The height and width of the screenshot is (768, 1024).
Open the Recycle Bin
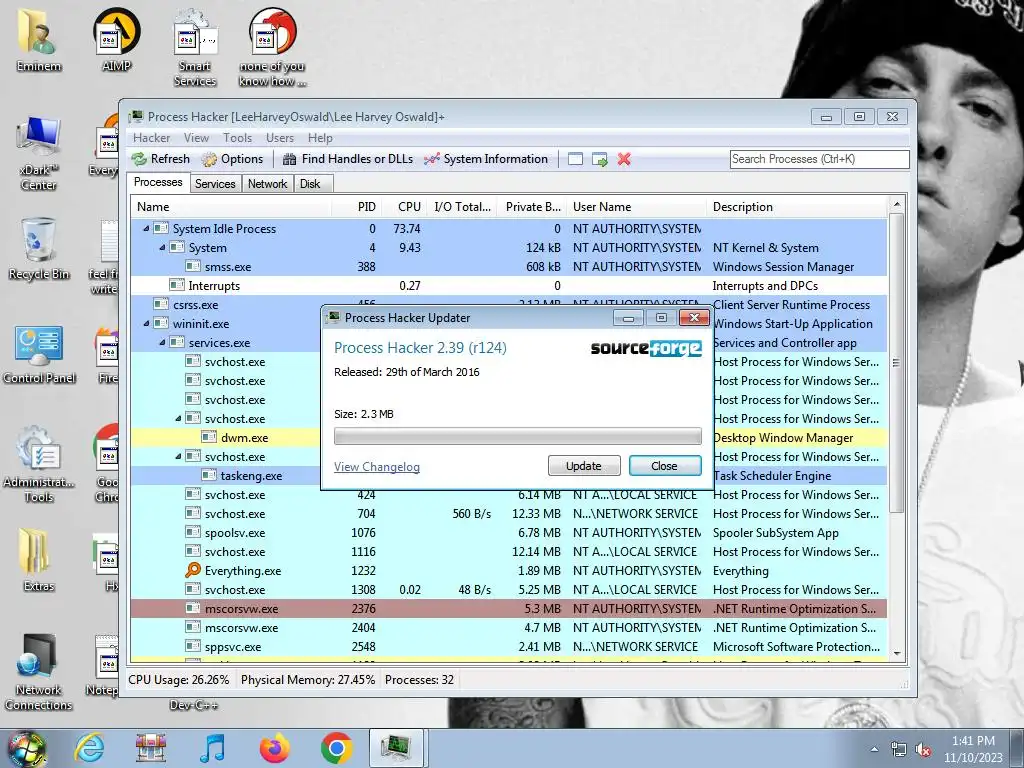pos(39,249)
